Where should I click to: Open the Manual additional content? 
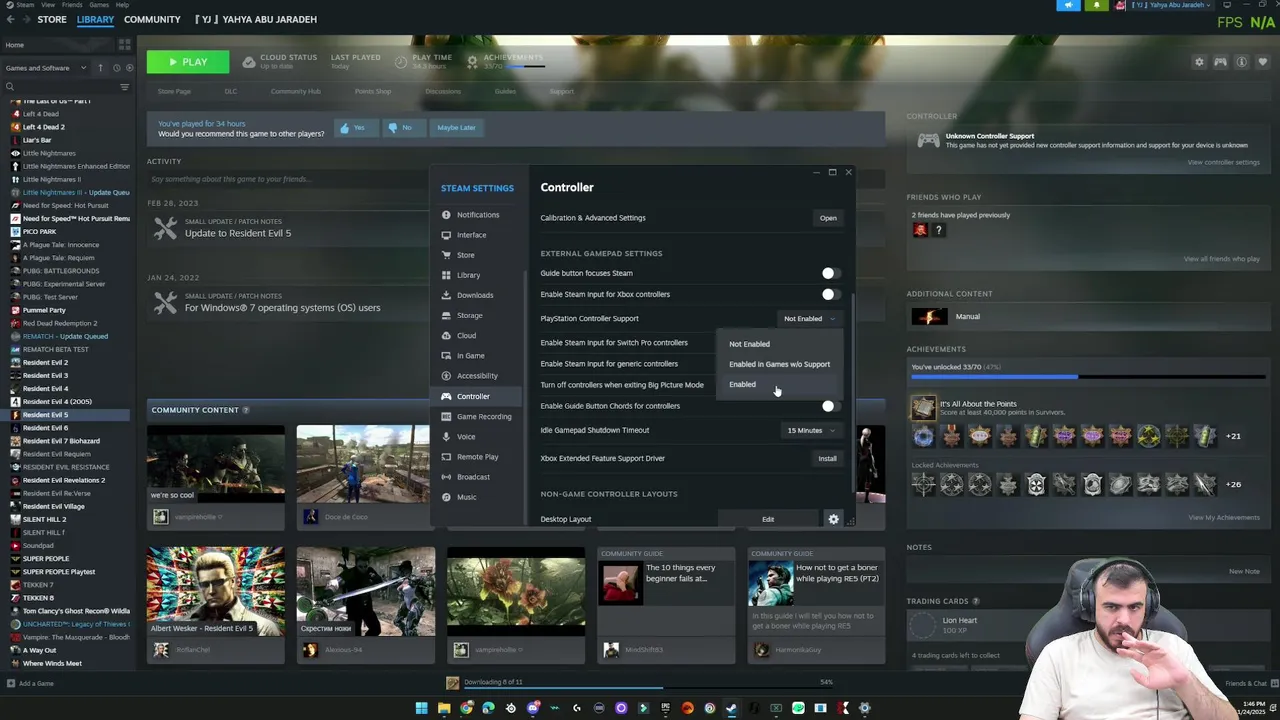click(967, 317)
